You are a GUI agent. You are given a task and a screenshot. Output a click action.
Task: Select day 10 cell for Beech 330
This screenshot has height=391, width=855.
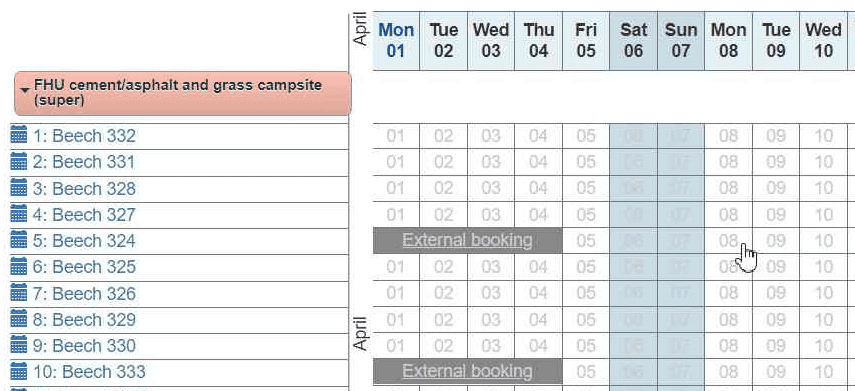(823, 346)
